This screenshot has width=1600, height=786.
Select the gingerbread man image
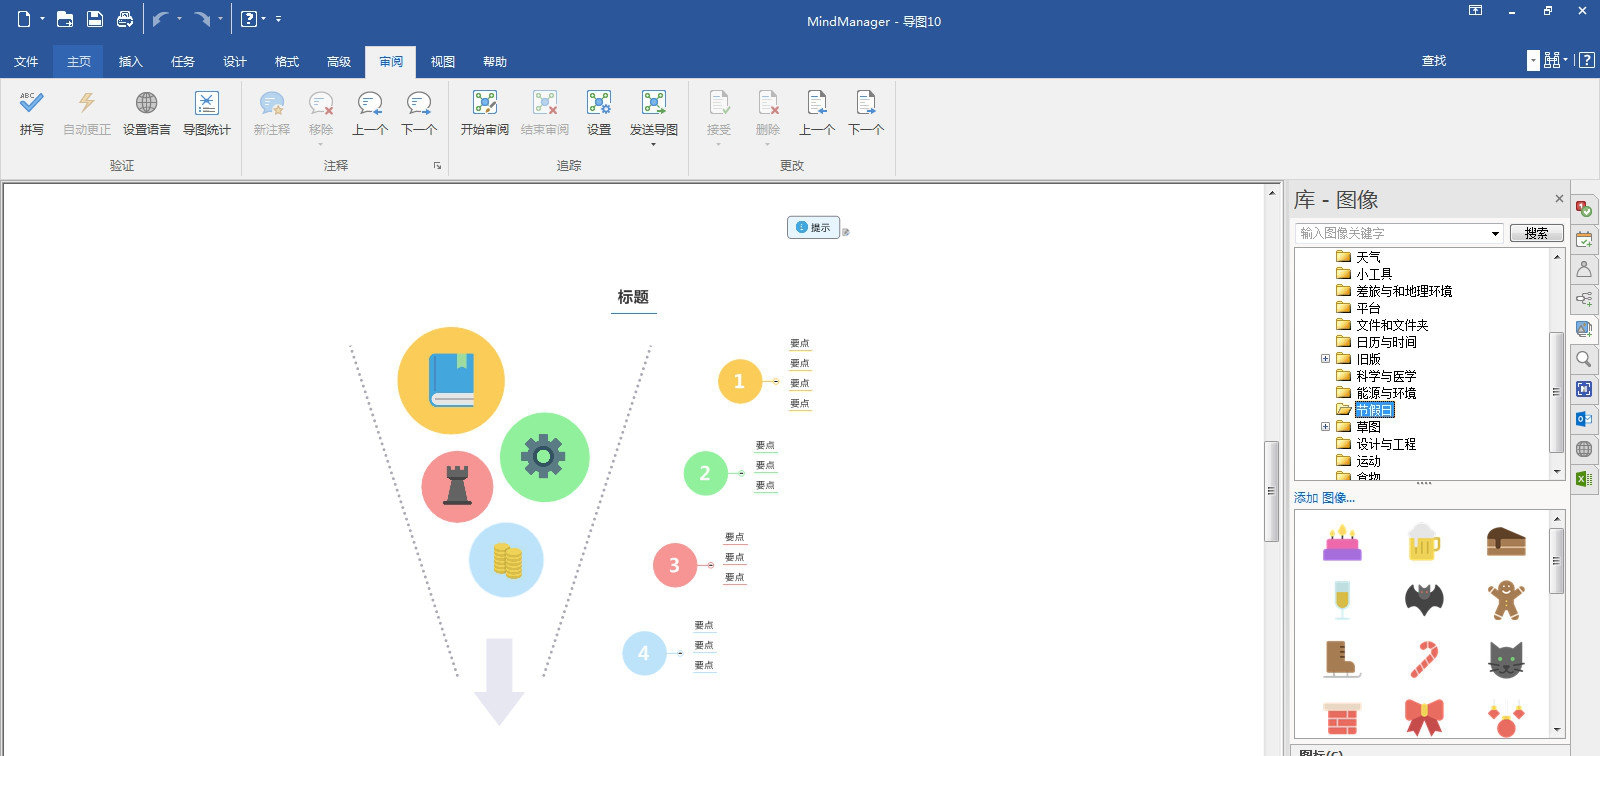(x=1506, y=600)
